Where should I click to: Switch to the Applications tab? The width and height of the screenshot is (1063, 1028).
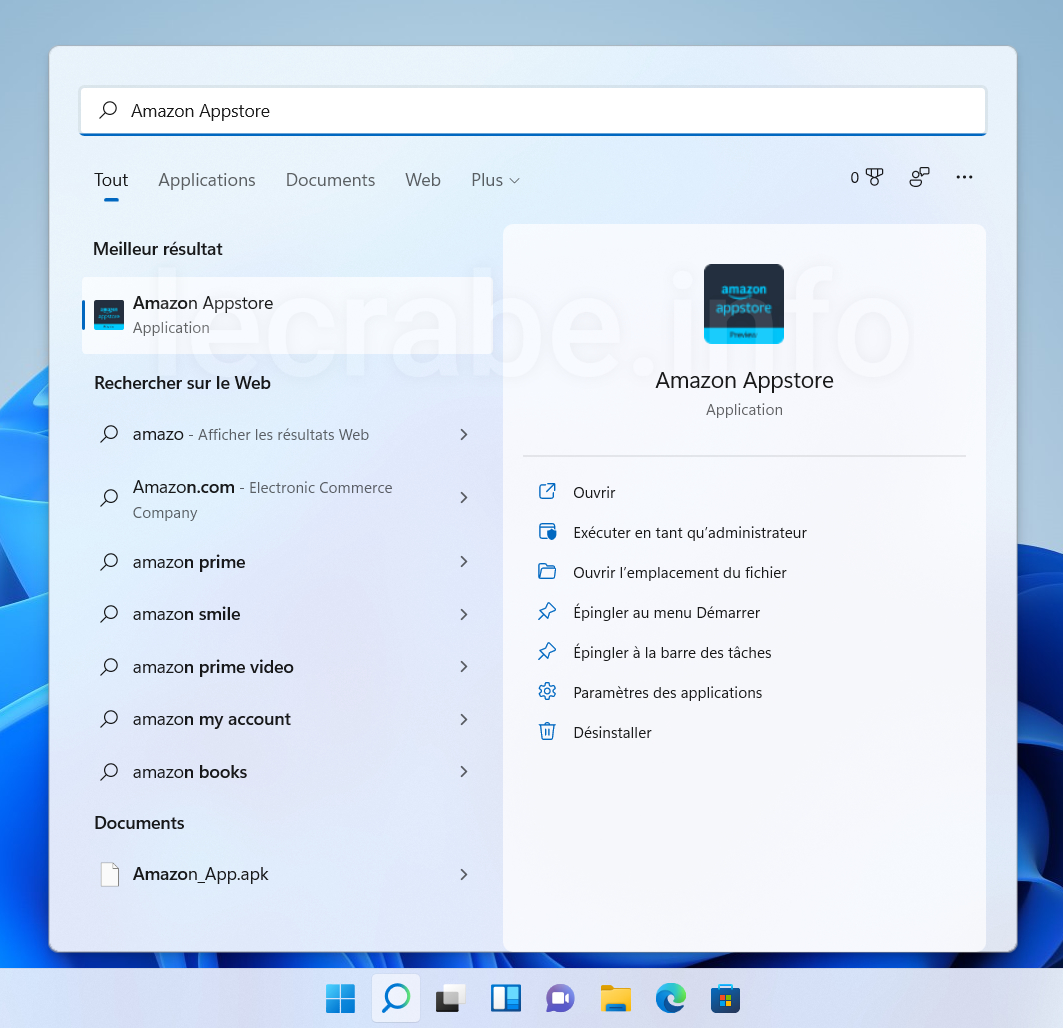[207, 180]
